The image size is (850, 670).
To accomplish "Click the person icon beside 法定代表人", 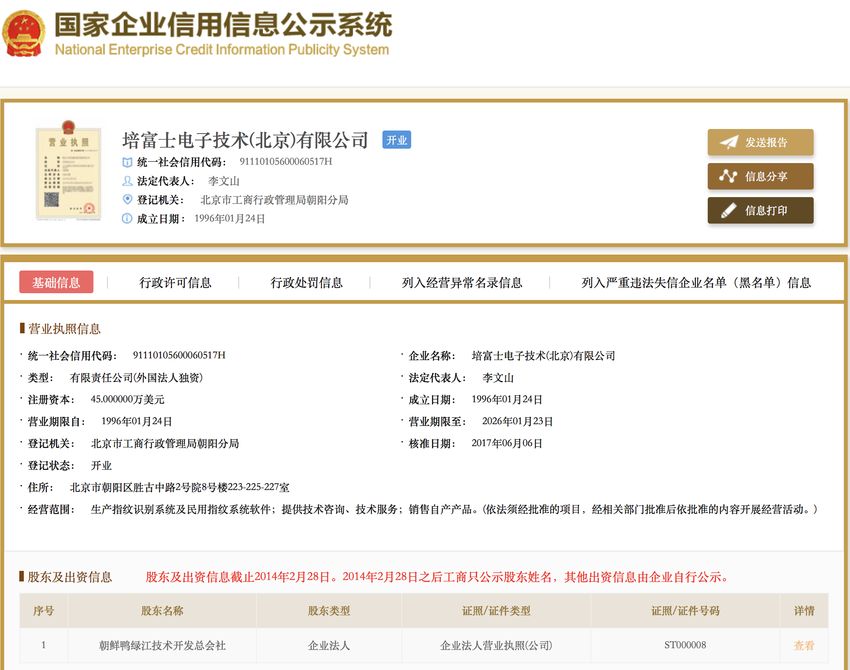I will (x=127, y=181).
